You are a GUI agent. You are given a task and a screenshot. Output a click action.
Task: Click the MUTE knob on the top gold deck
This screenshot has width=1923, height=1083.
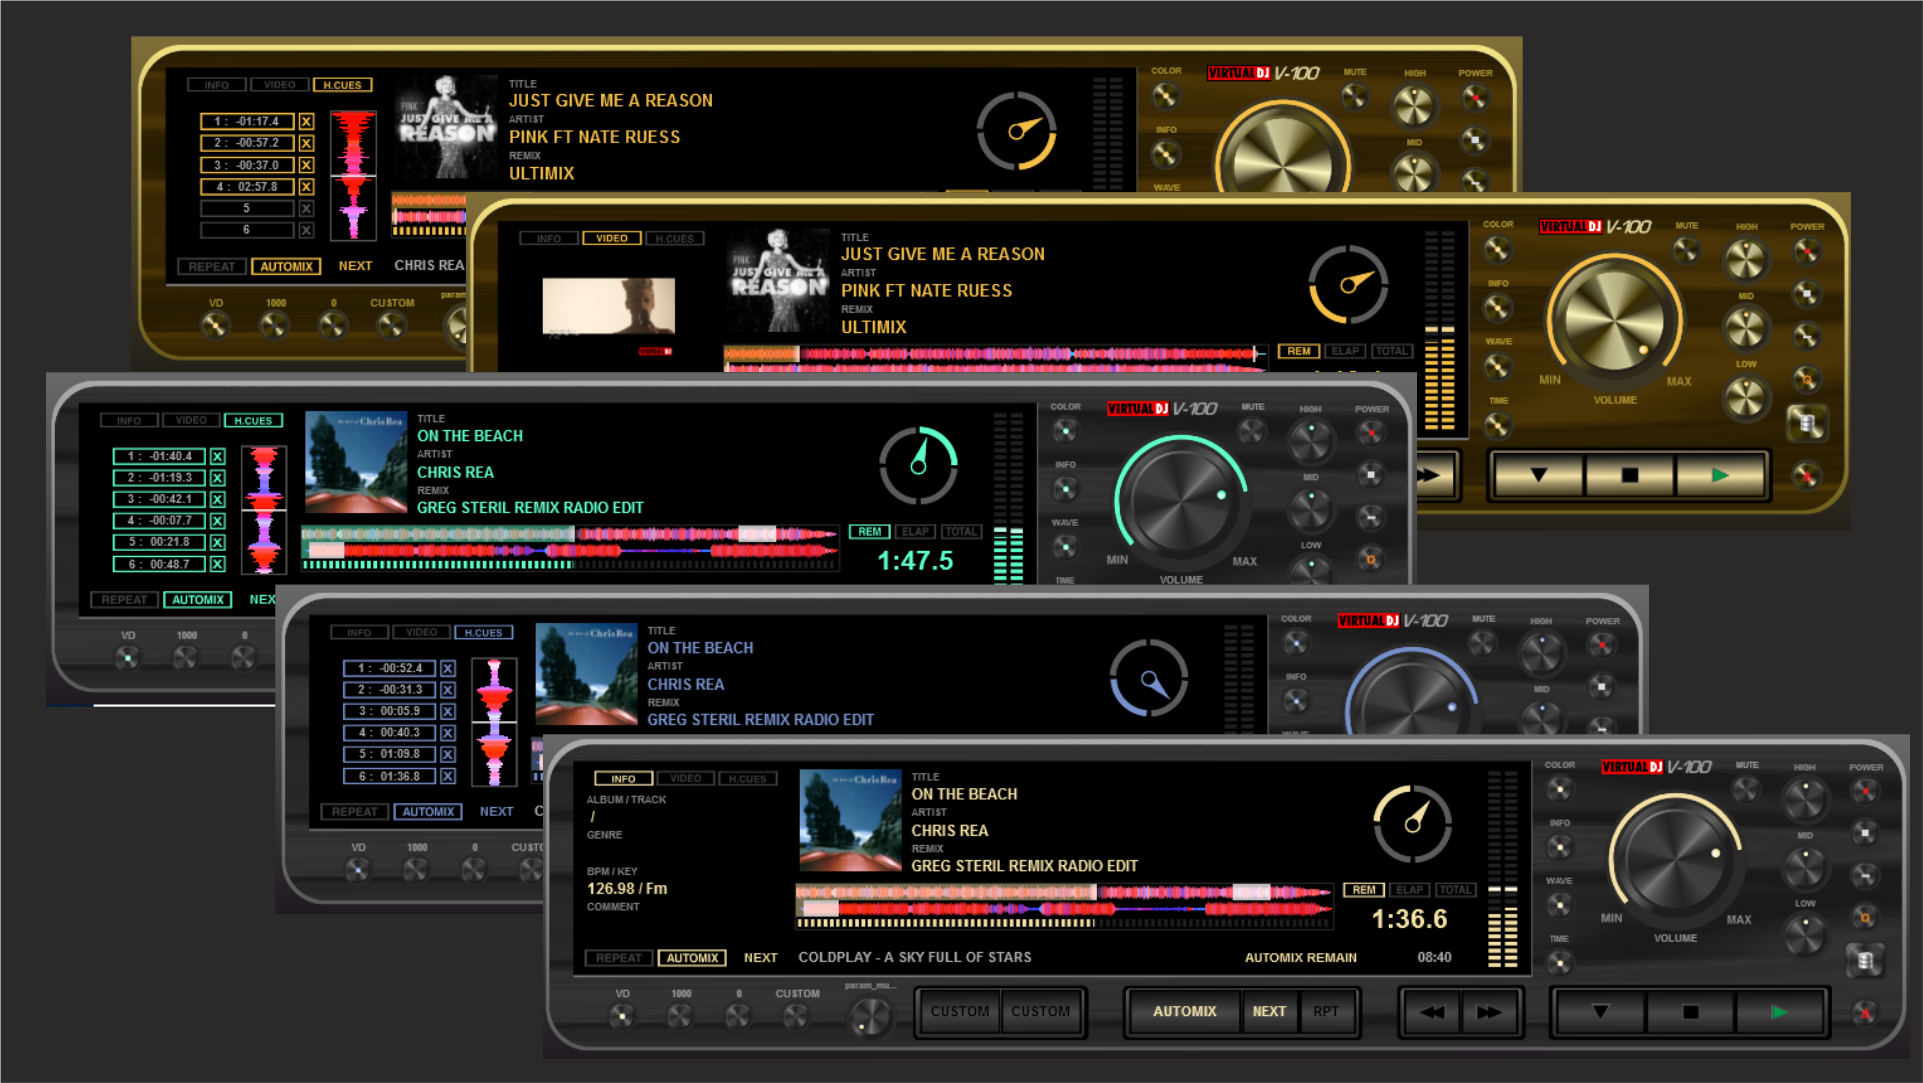(x=1354, y=96)
